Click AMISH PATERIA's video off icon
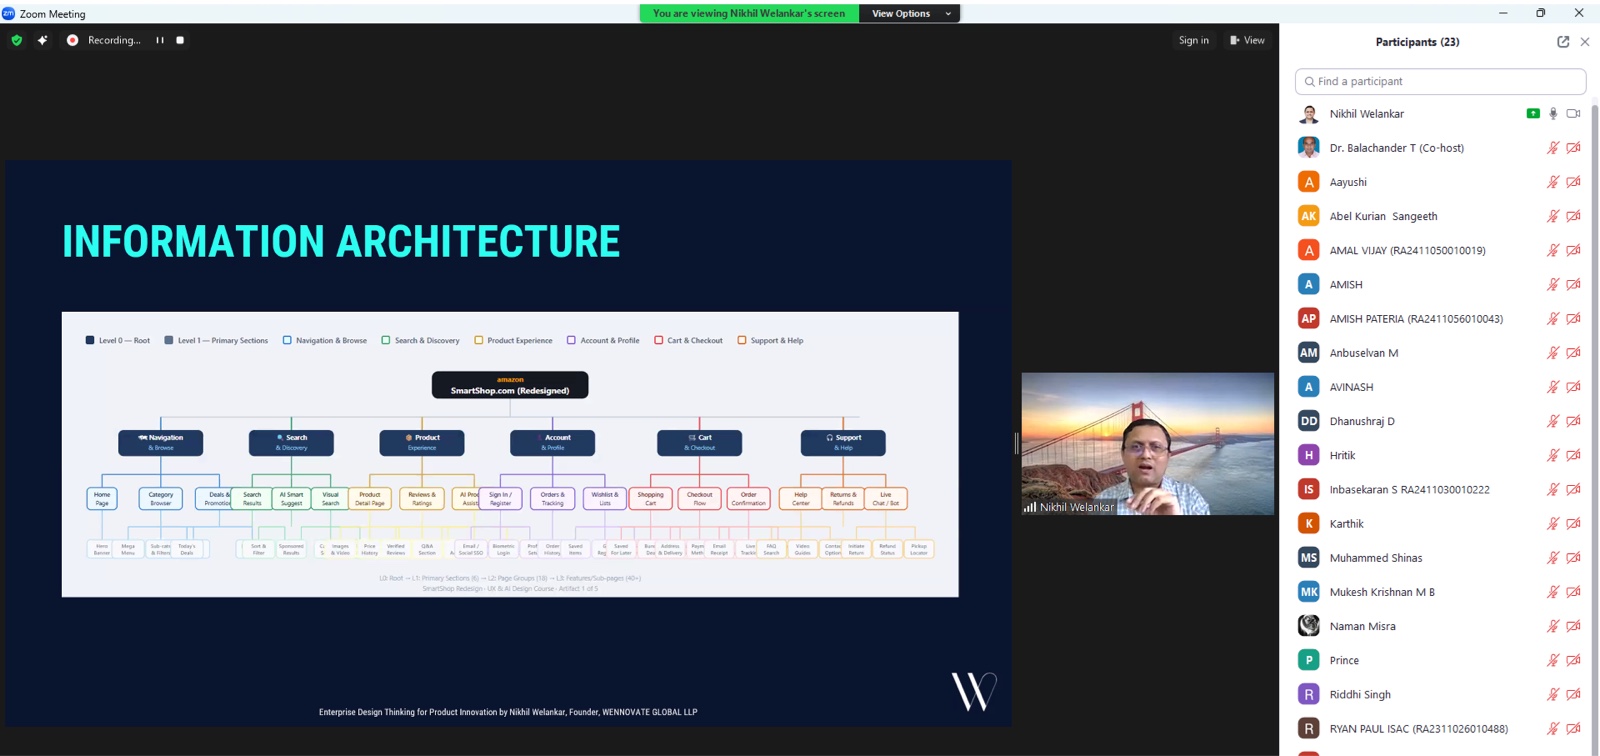The width and height of the screenshot is (1600, 756). point(1573,318)
